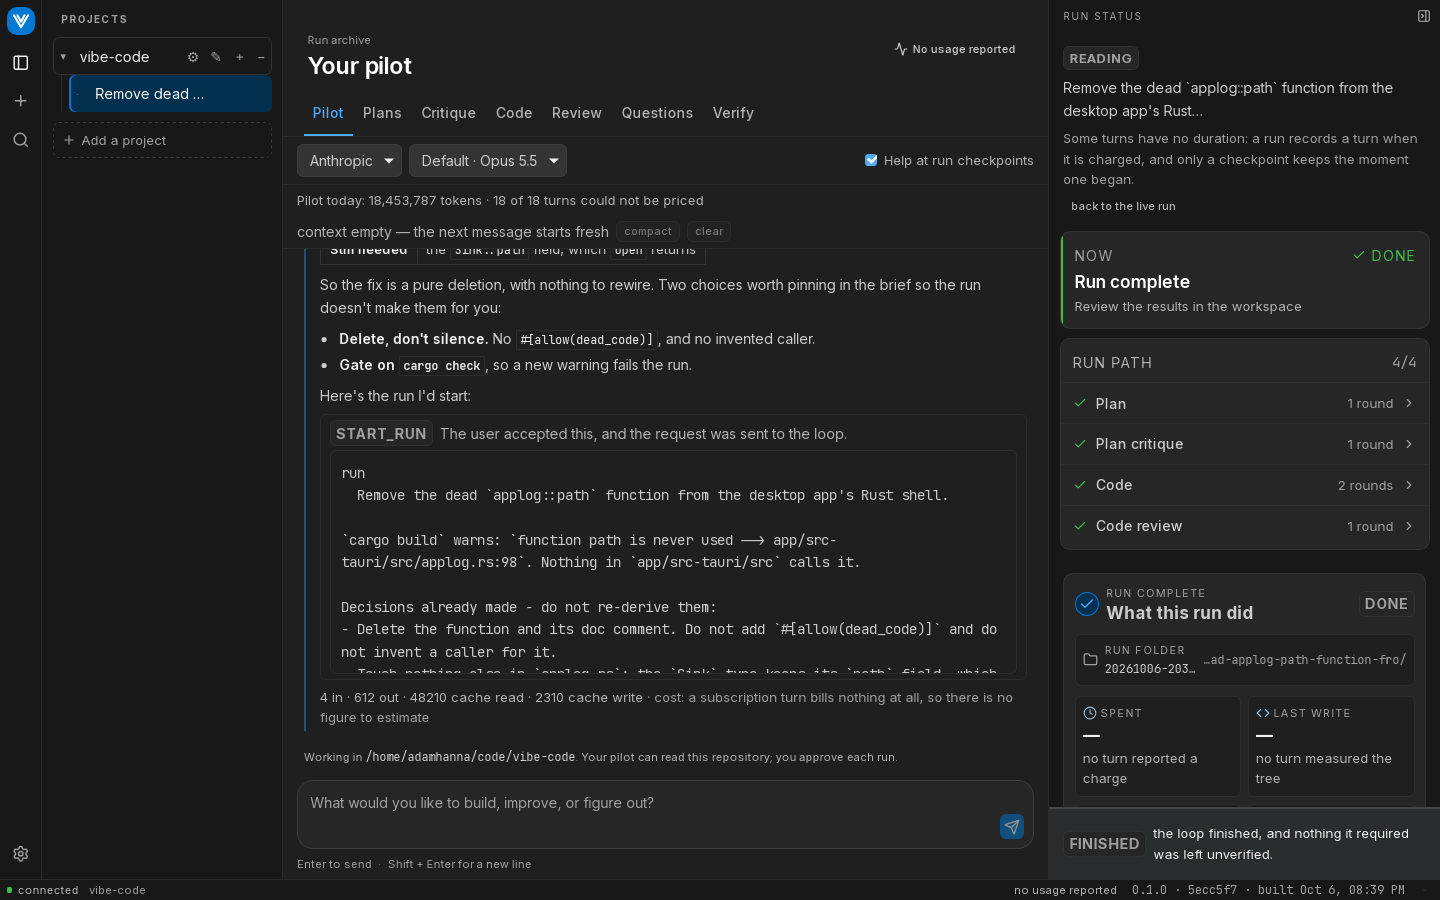This screenshot has height=900, width=1440.
Task: Switch to the Plans tab
Action: 382,113
